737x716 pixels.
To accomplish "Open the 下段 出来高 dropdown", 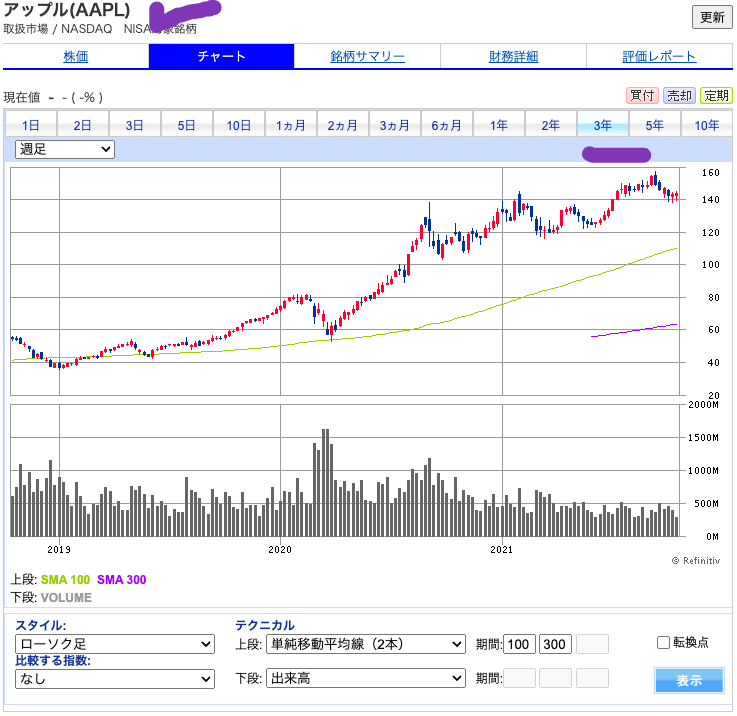I will coord(366,678).
